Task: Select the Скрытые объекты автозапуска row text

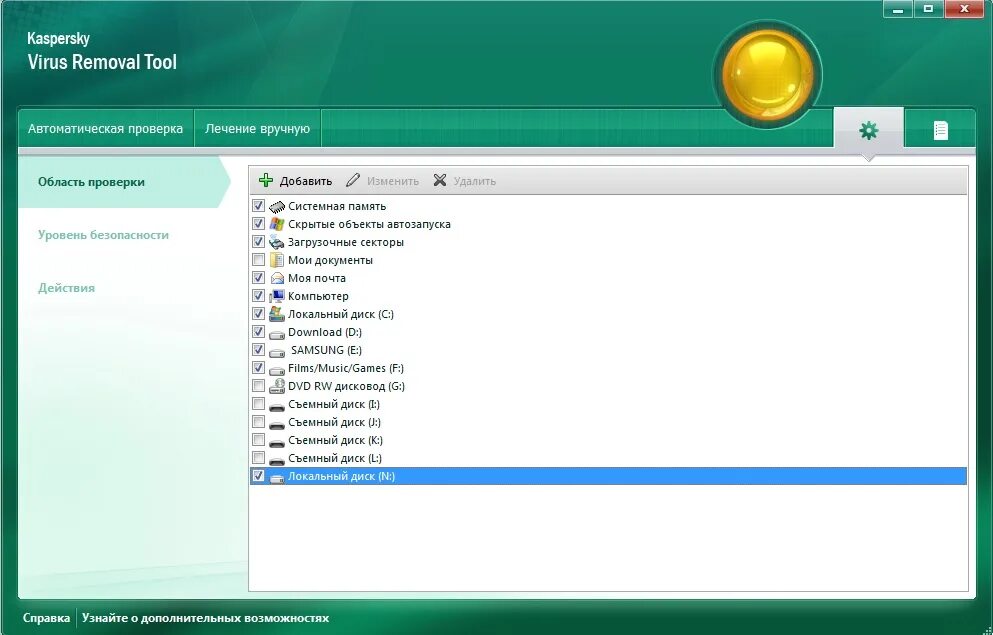Action: click(x=369, y=224)
